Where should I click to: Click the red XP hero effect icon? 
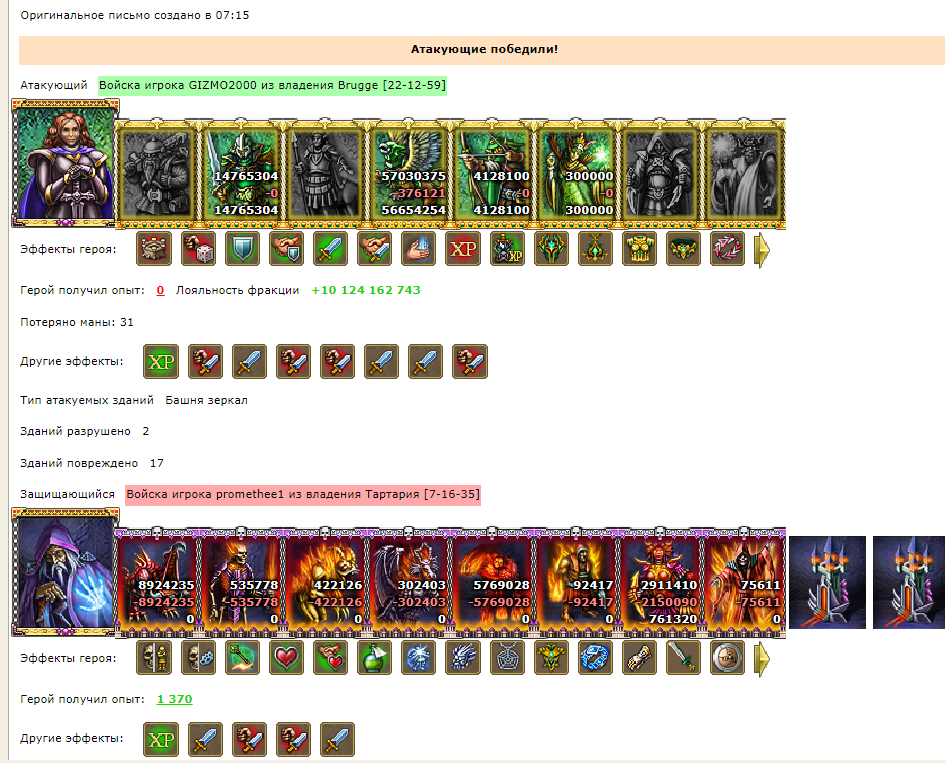[463, 248]
